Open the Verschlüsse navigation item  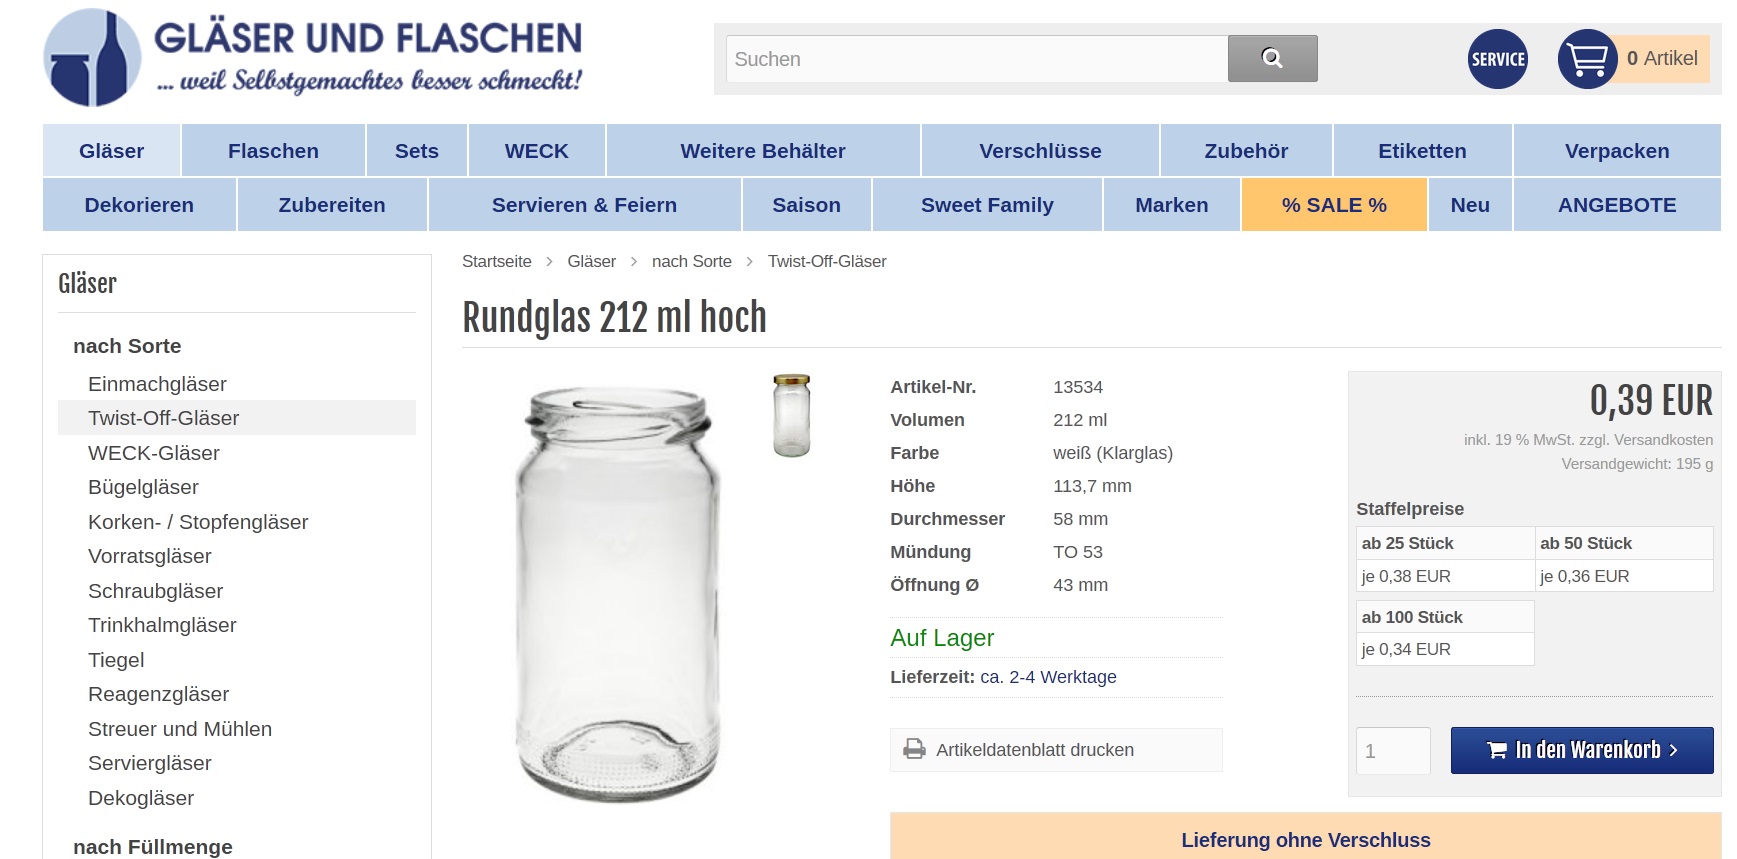[x=1040, y=151]
